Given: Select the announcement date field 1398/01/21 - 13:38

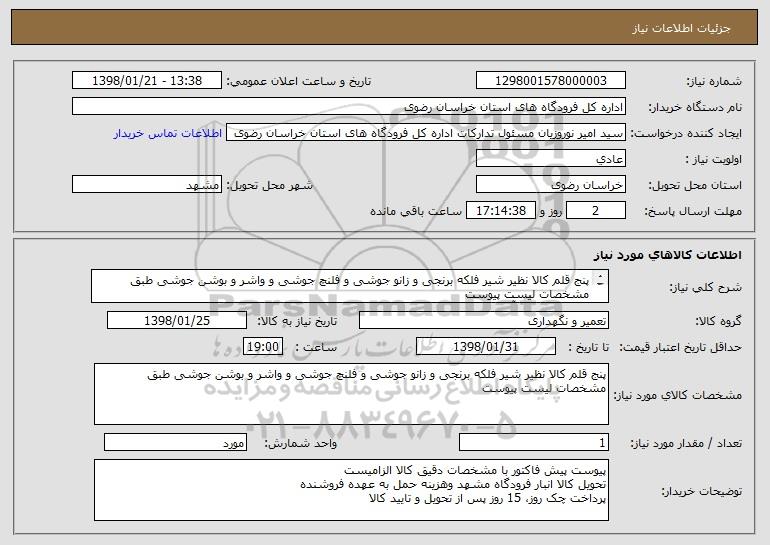Looking at the screenshot, I should coord(147,81).
